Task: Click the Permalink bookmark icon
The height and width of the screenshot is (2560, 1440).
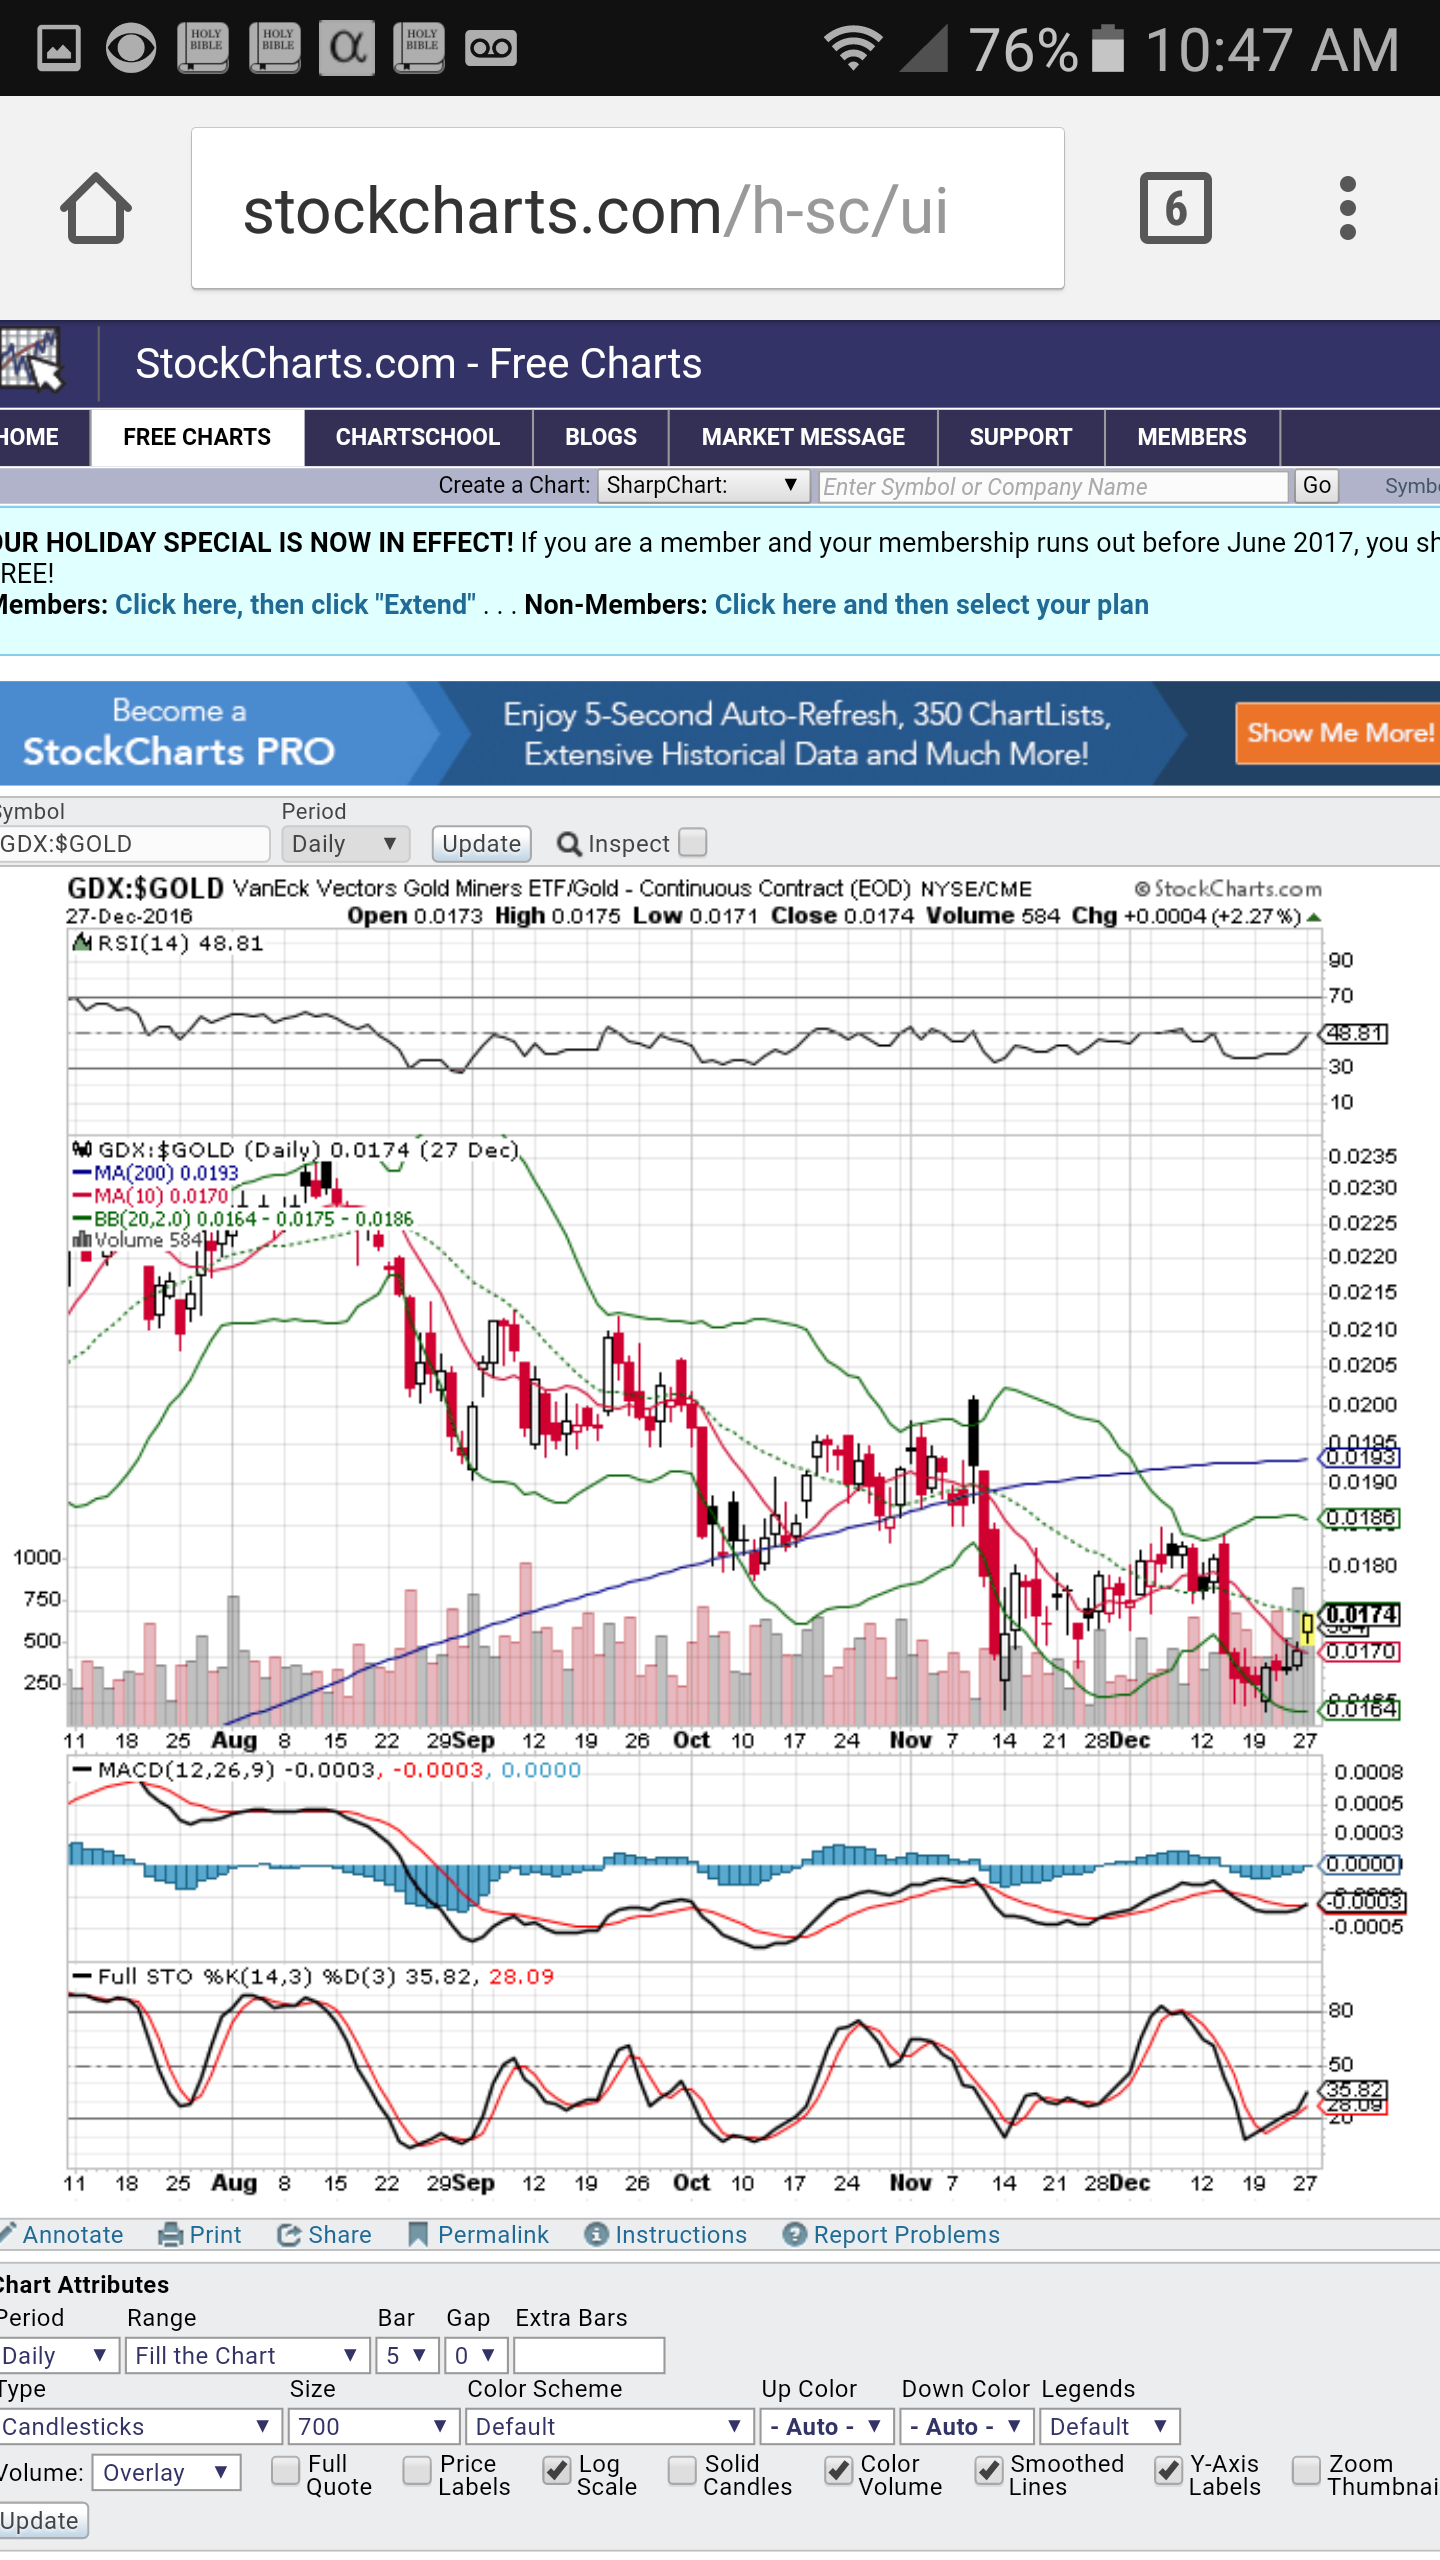Action: click(418, 2234)
